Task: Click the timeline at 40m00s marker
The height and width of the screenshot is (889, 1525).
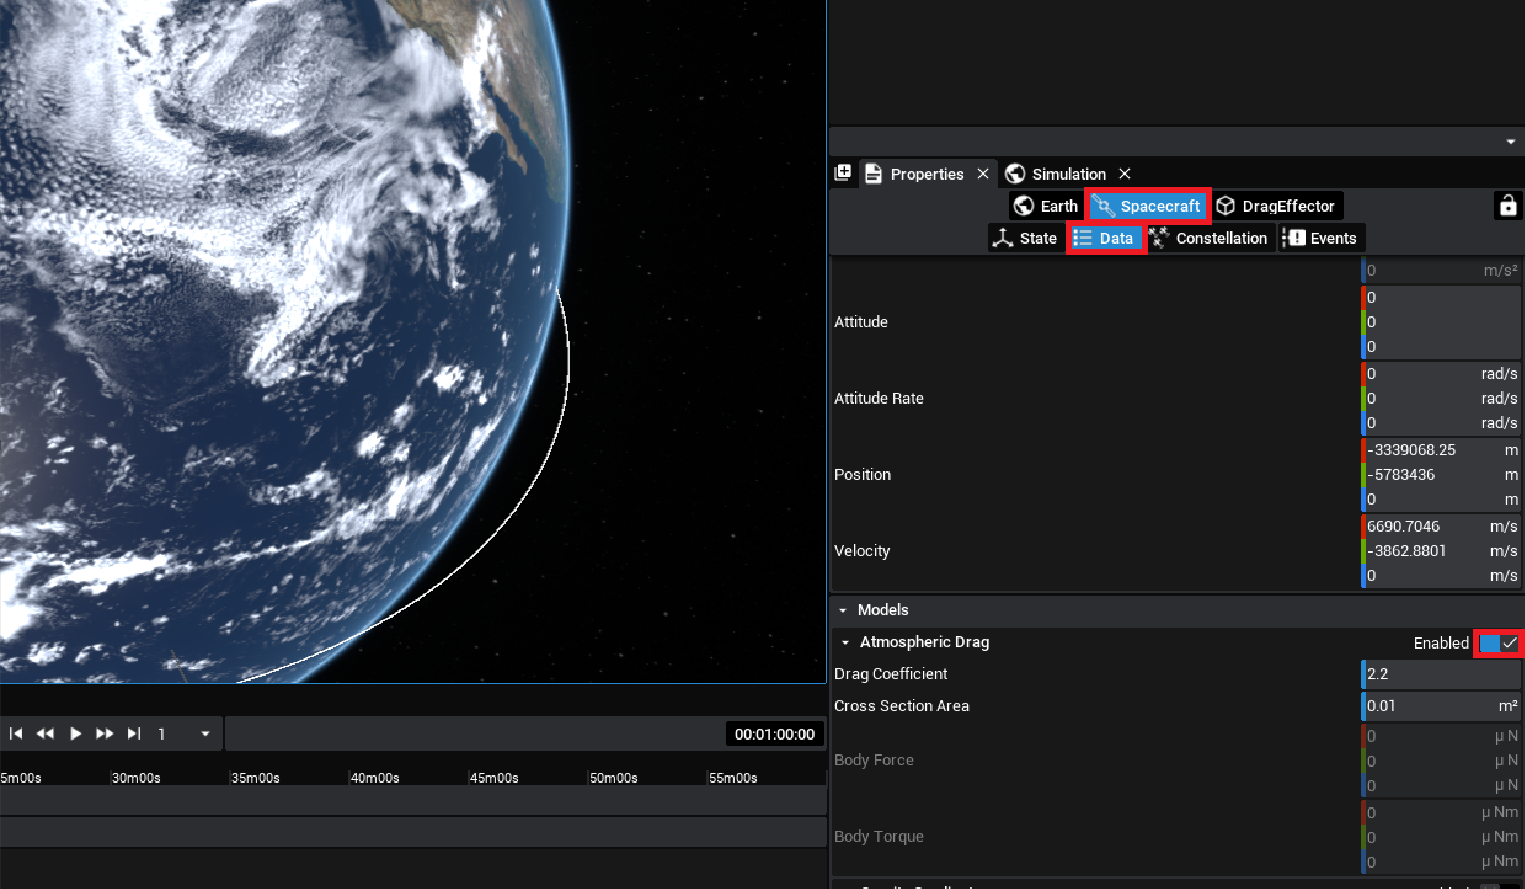Action: [375, 778]
